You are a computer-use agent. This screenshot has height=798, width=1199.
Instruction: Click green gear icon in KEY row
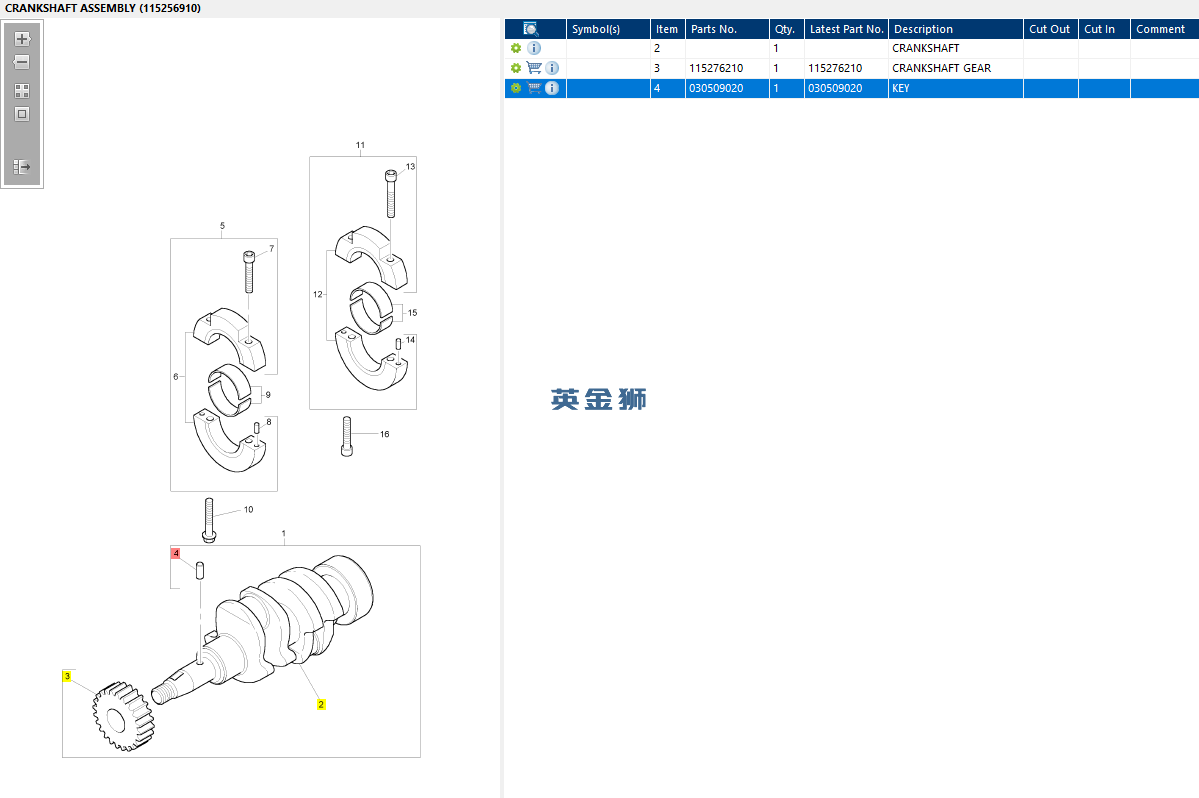pos(516,88)
